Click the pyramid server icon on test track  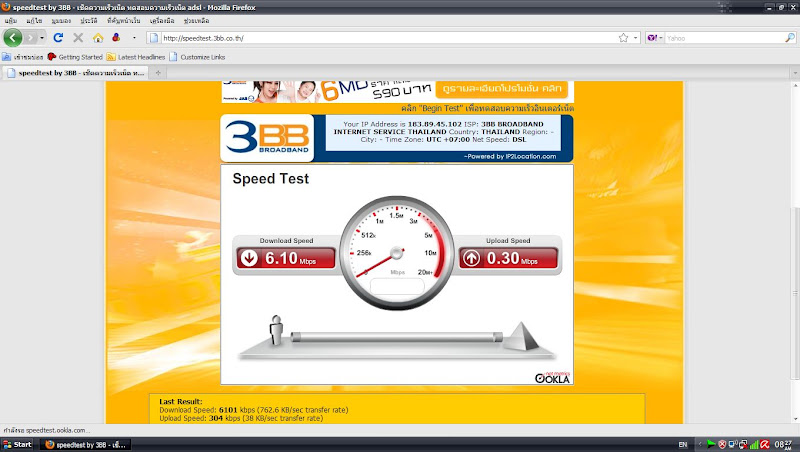tap(521, 336)
